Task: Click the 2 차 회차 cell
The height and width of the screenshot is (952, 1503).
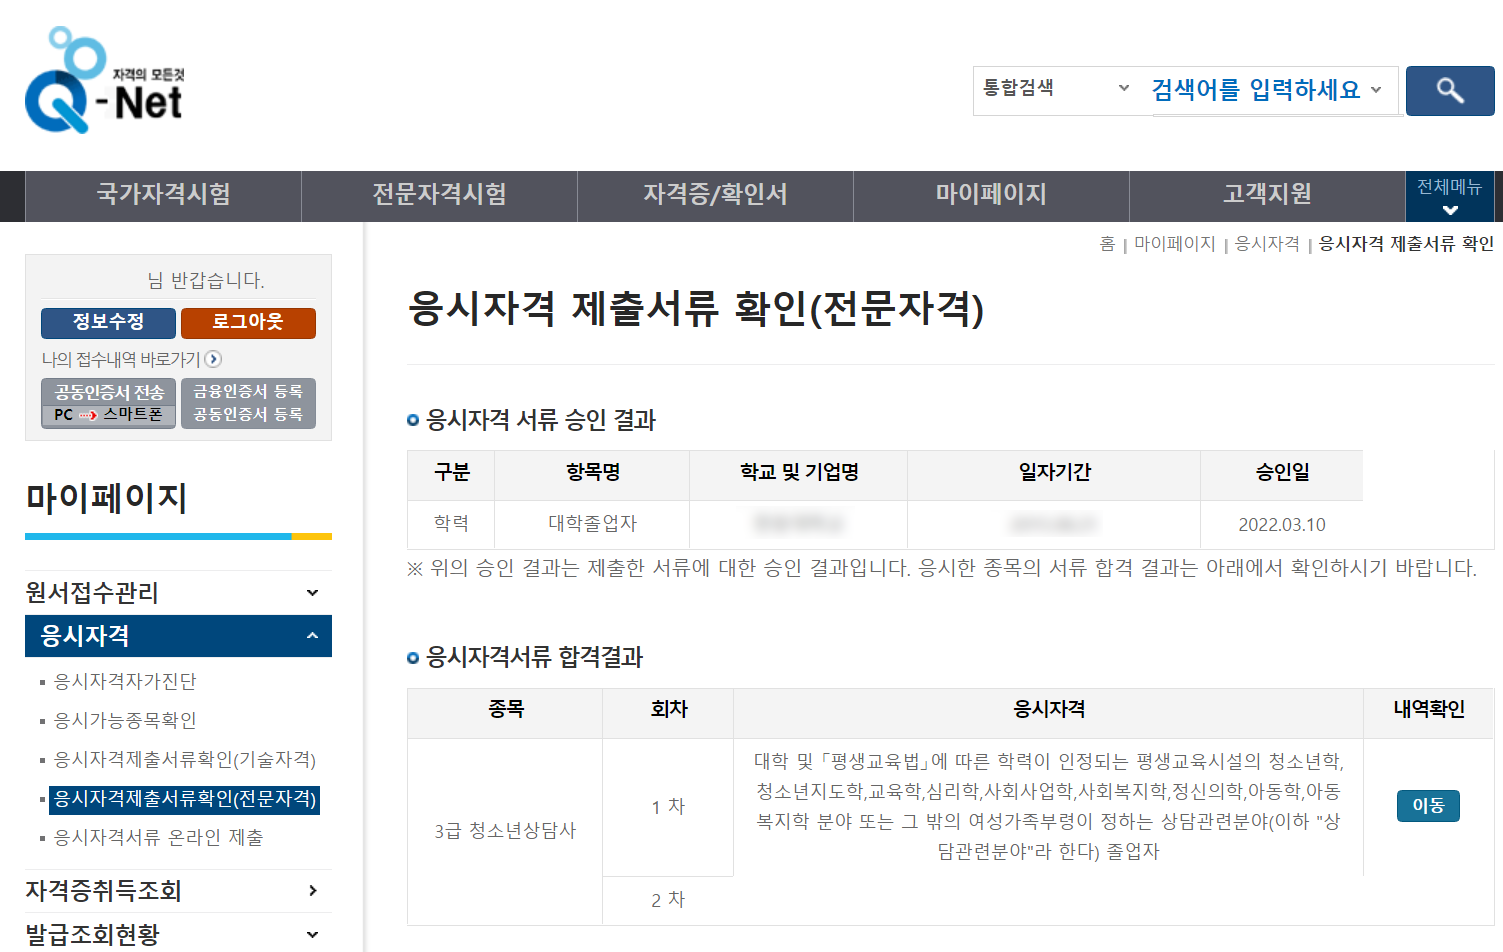Action: point(668,900)
